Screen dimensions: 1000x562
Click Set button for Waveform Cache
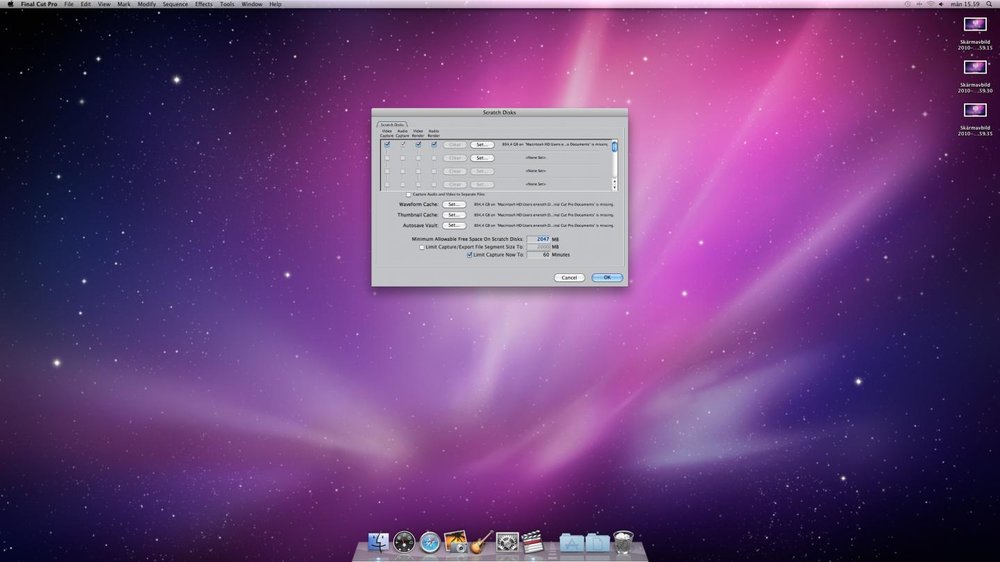click(x=454, y=204)
